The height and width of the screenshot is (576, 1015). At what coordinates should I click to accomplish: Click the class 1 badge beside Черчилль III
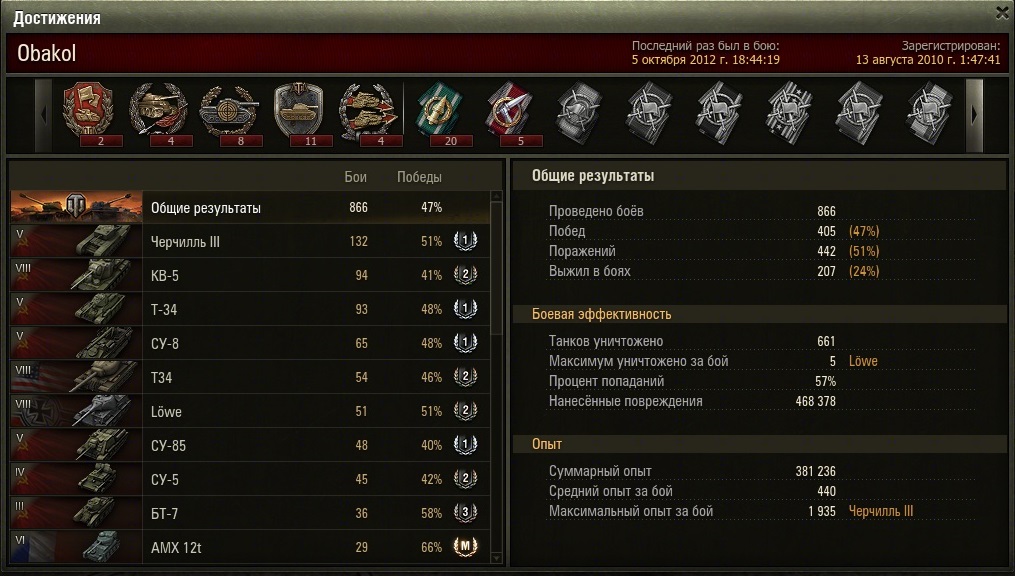click(465, 241)
